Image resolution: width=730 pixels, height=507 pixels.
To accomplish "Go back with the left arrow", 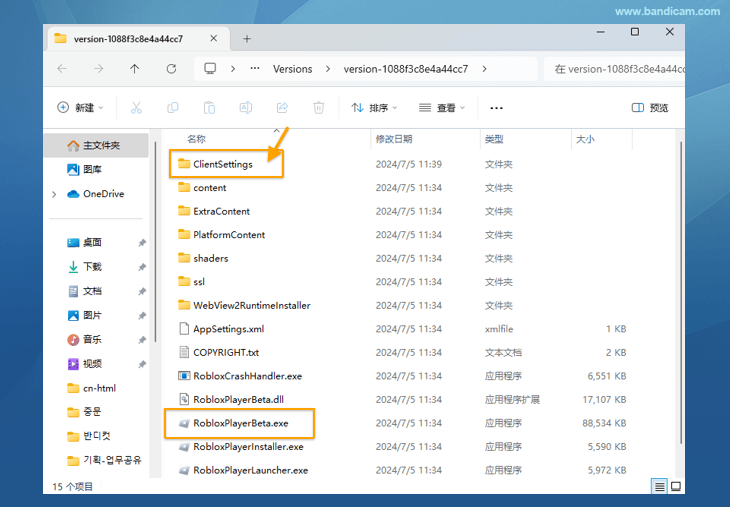I will click(62, 69).
